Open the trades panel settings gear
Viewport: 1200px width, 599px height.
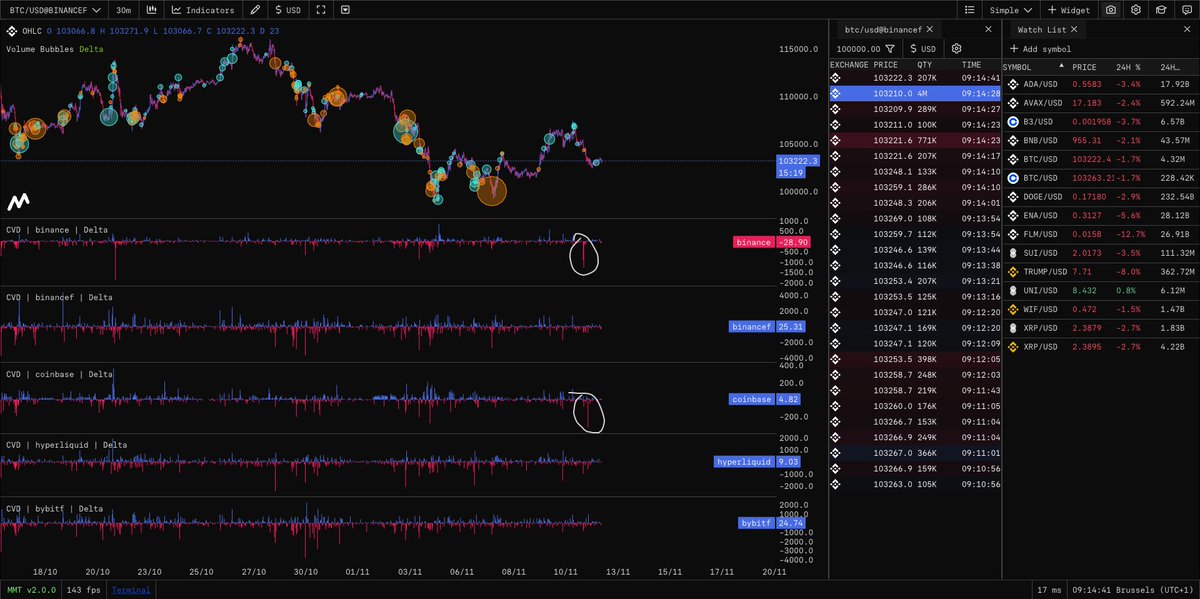[x=955, y=47]
